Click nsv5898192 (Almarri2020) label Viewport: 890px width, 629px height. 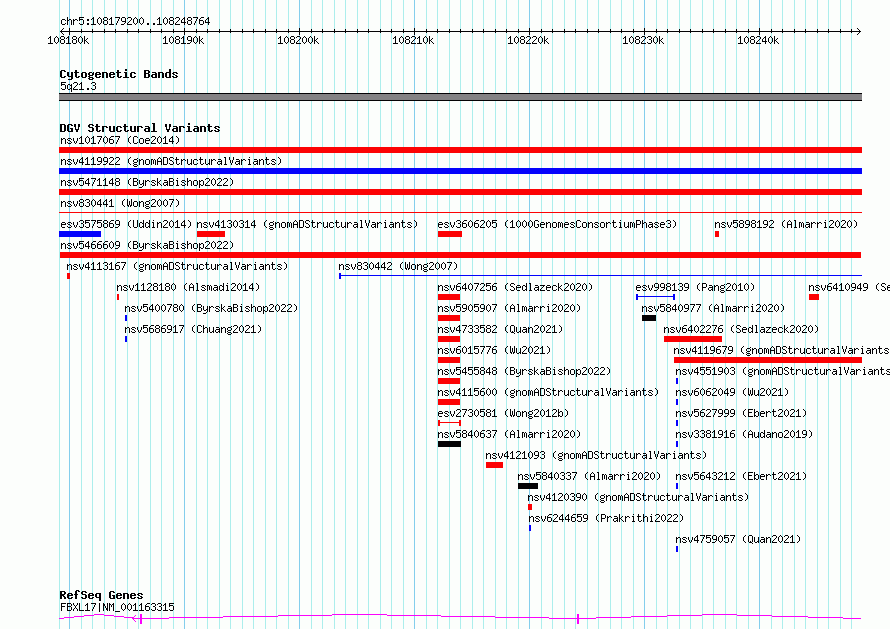tap(786, 224)
